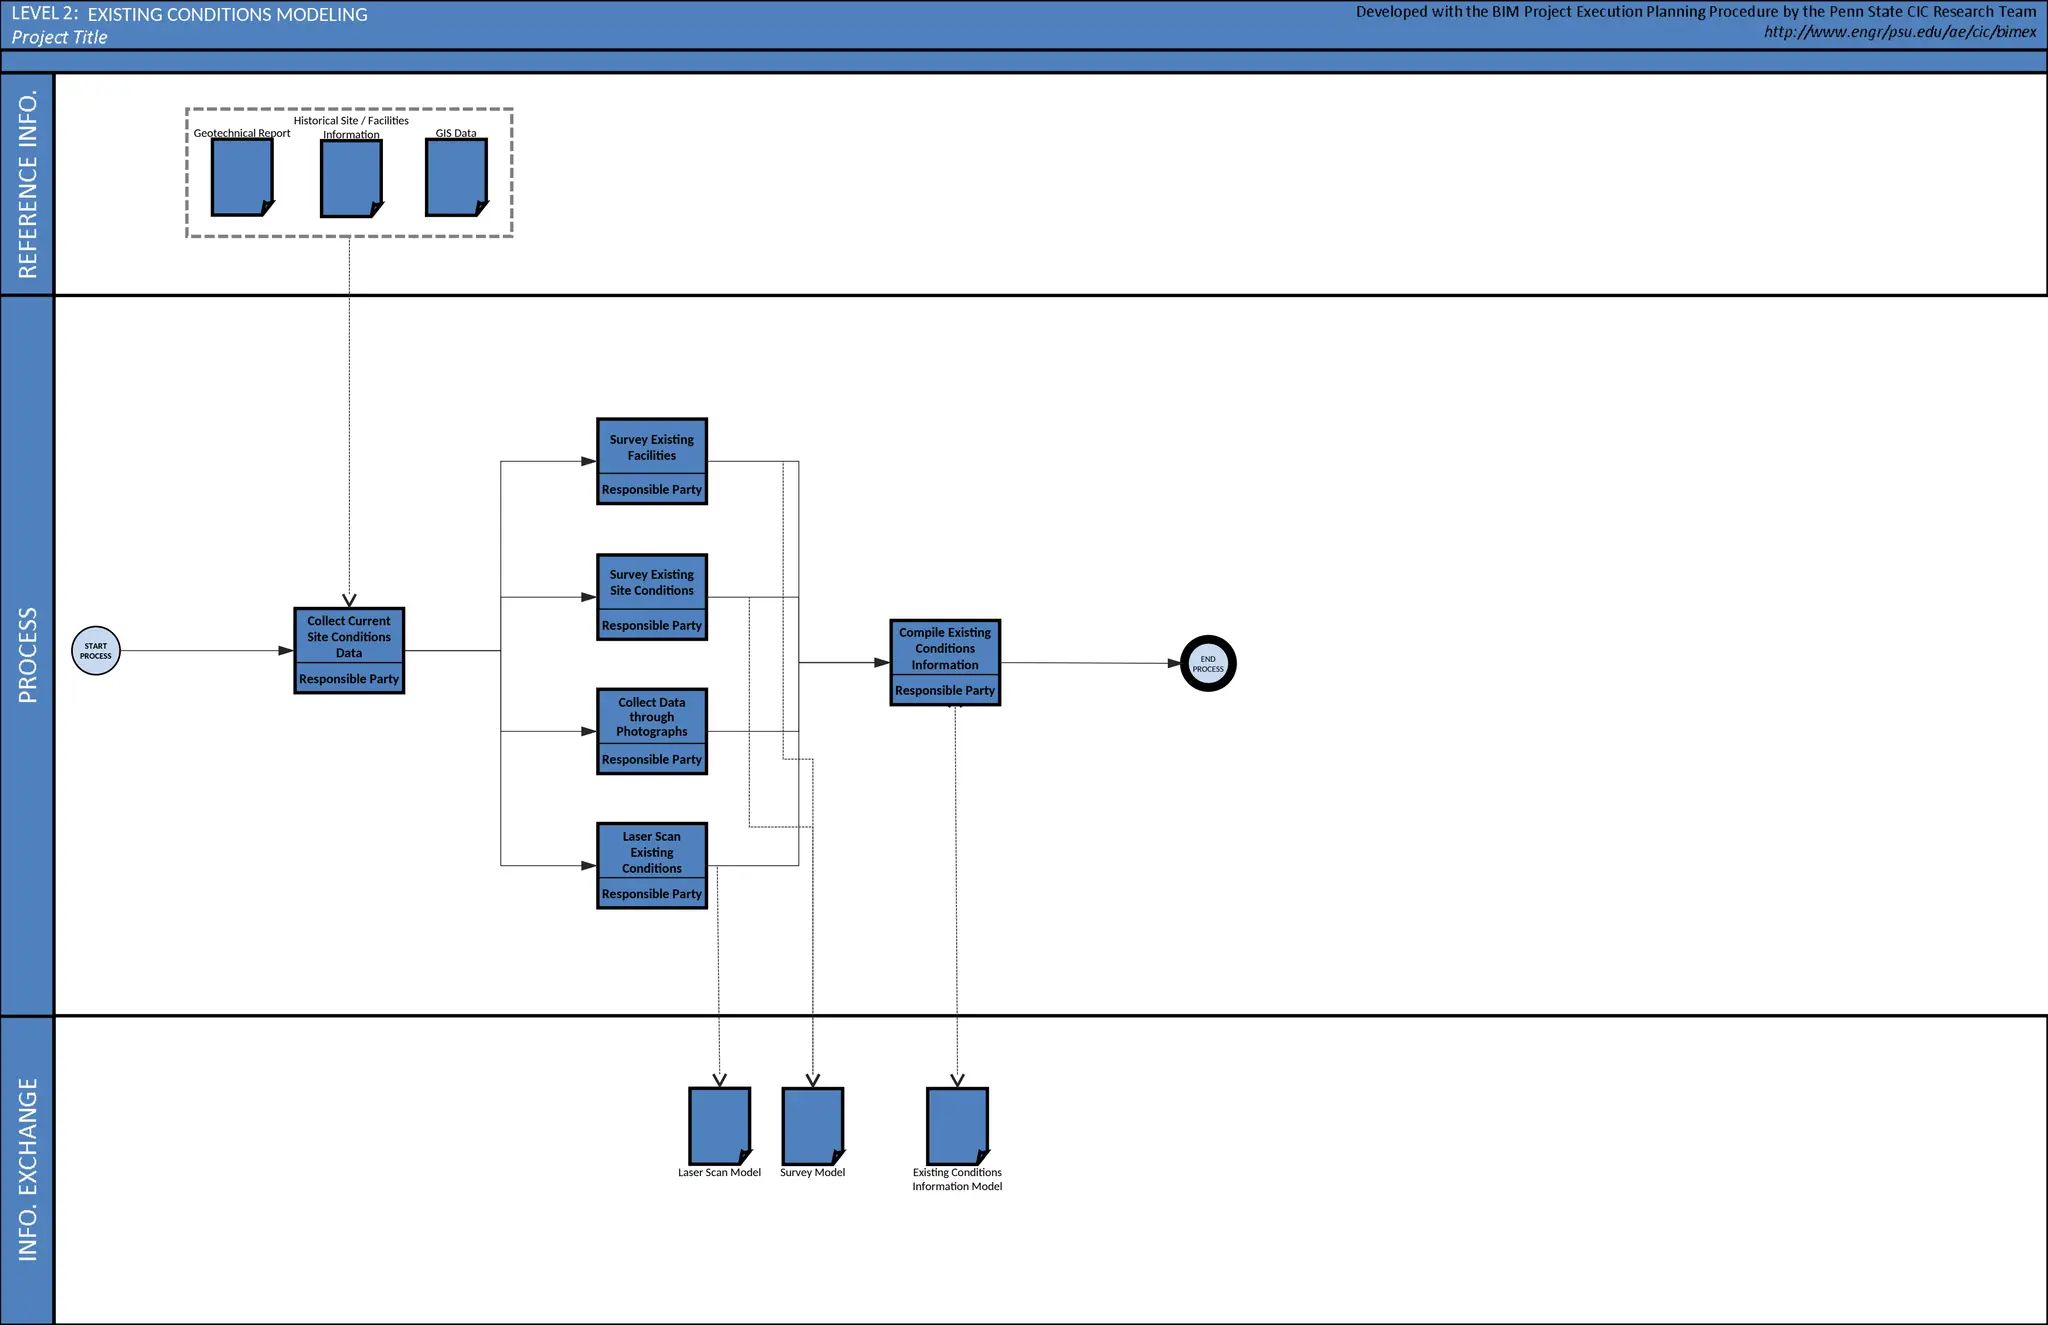Click the GIS Data document icon

[x=456, y=177]
